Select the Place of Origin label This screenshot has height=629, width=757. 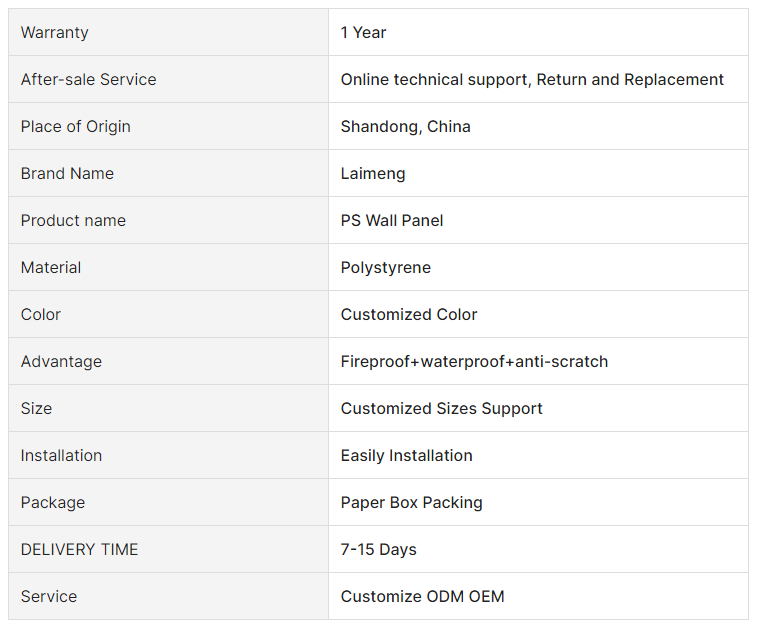click(x=76, y=127)
